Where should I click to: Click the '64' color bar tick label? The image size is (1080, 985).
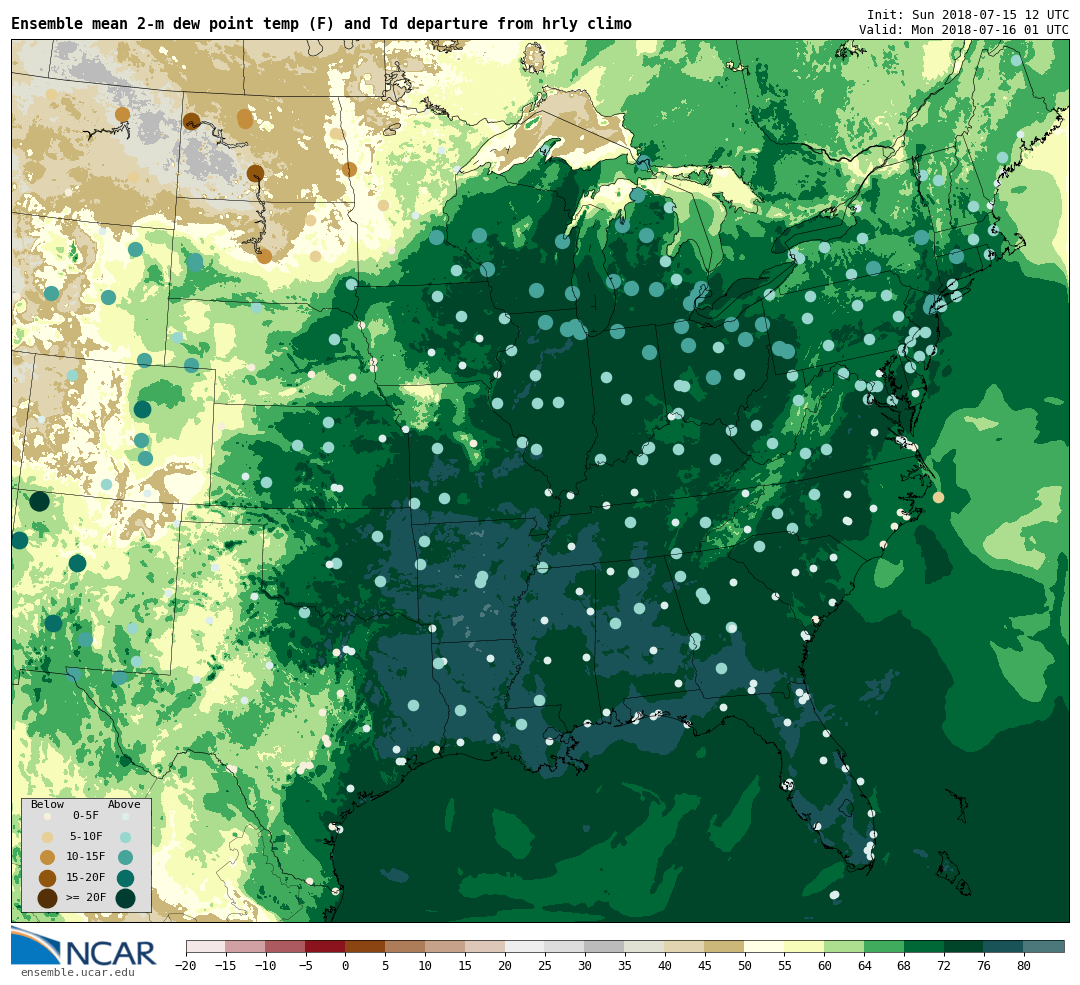coord(864,966)
